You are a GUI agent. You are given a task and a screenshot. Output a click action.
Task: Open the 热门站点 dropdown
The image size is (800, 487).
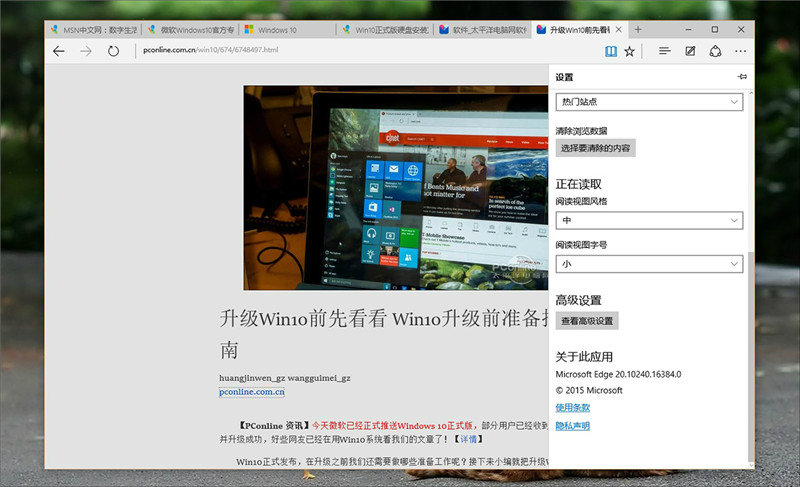point(649,102)
